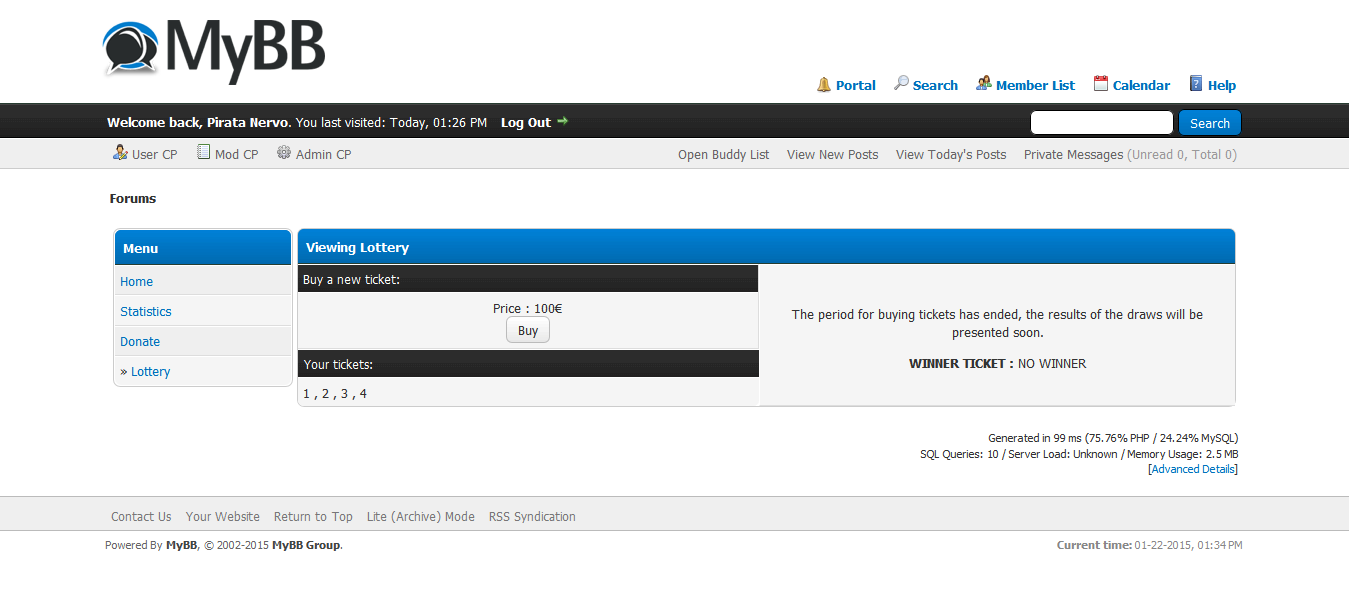Click the Help book icon

(x=1195, y=84)
